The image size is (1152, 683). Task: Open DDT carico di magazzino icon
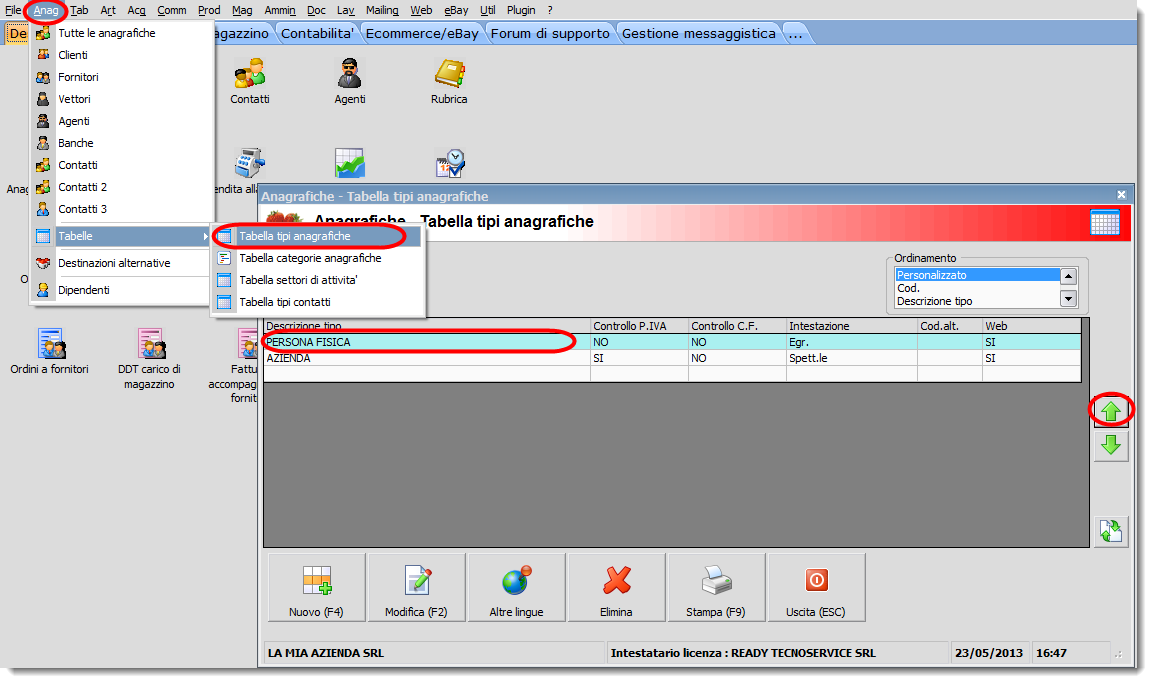click(149, 358)
